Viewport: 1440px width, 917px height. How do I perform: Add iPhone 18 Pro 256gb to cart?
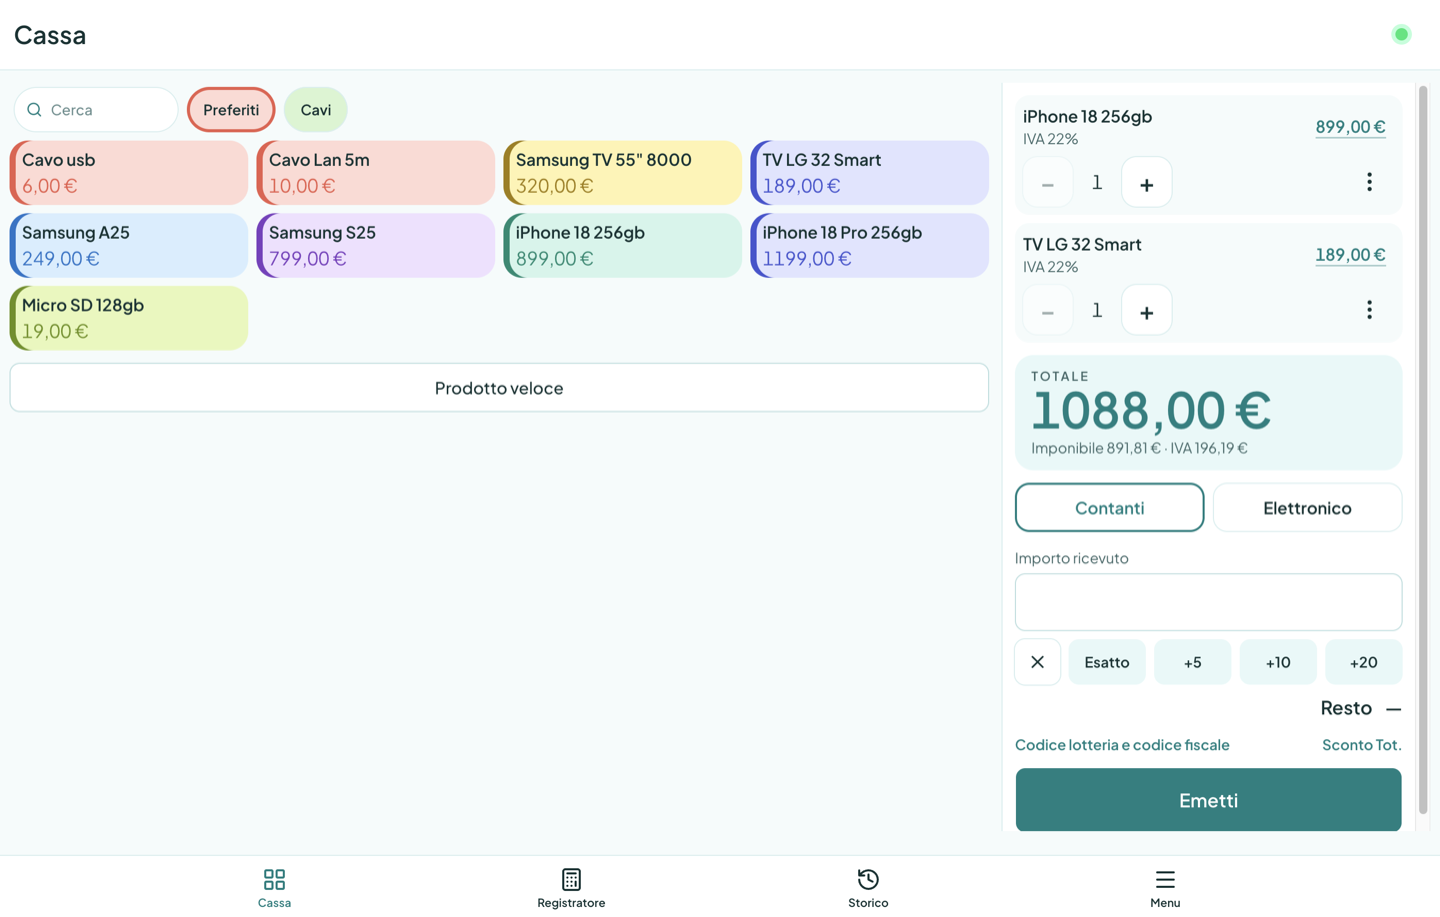[869, 245]
